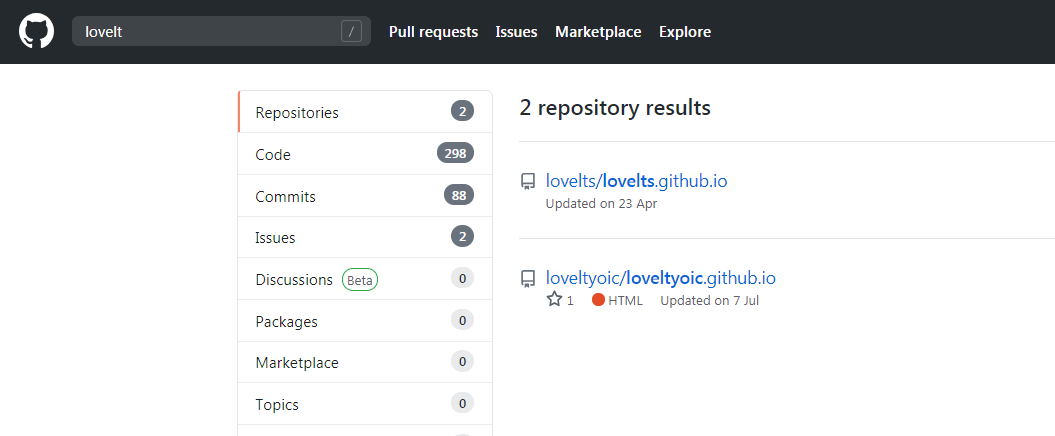Viewport: 1055px width, 436px height.
Task: Click repository icon beside loveltyoic result
Action: click(x=528, y=279)
